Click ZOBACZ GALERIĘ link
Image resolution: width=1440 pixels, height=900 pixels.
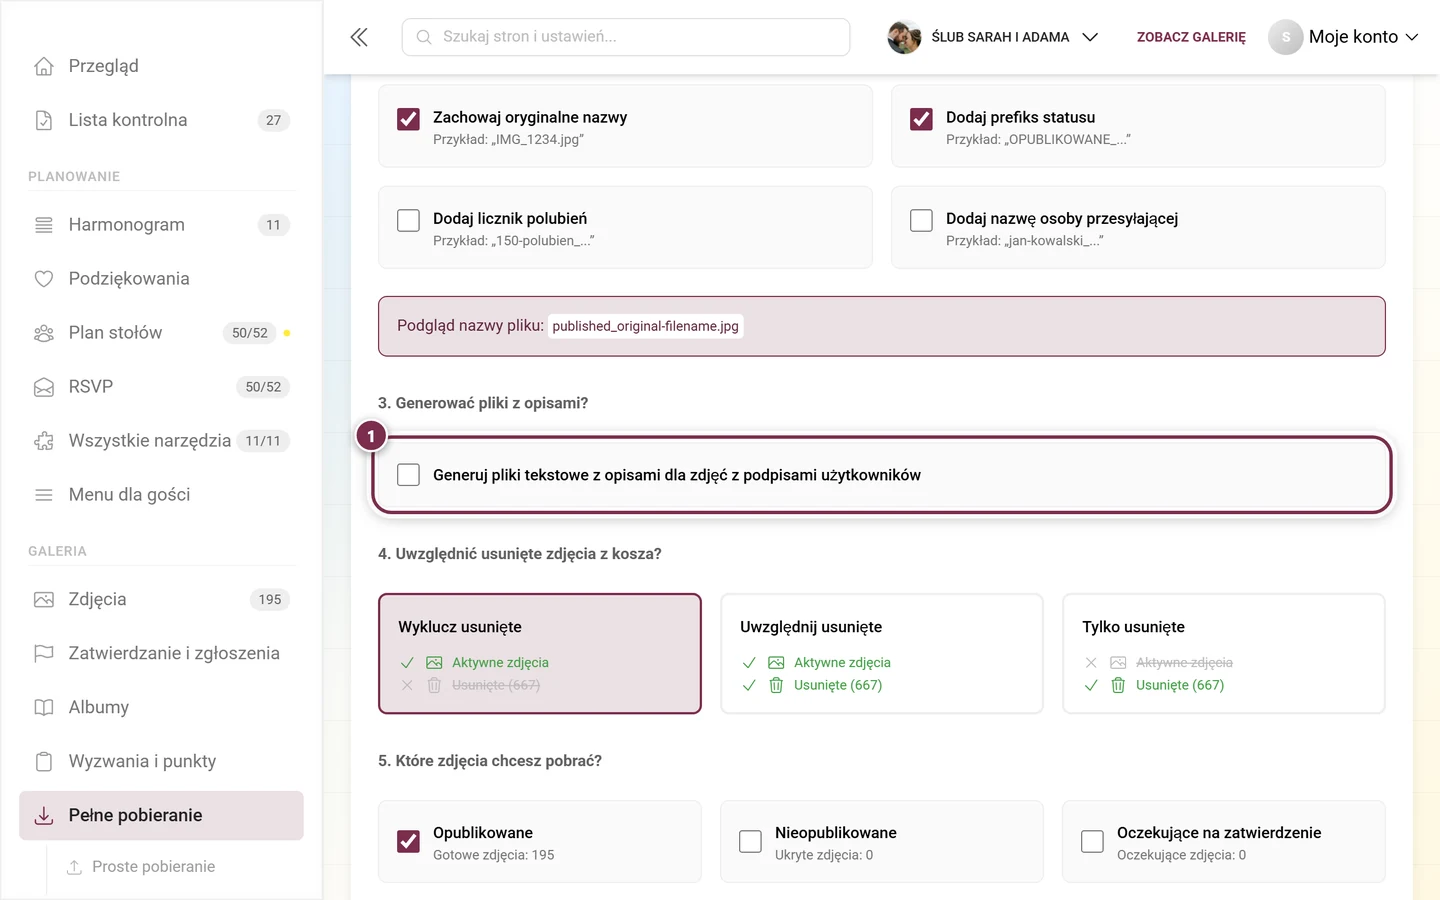click(x=1191, y=37)
